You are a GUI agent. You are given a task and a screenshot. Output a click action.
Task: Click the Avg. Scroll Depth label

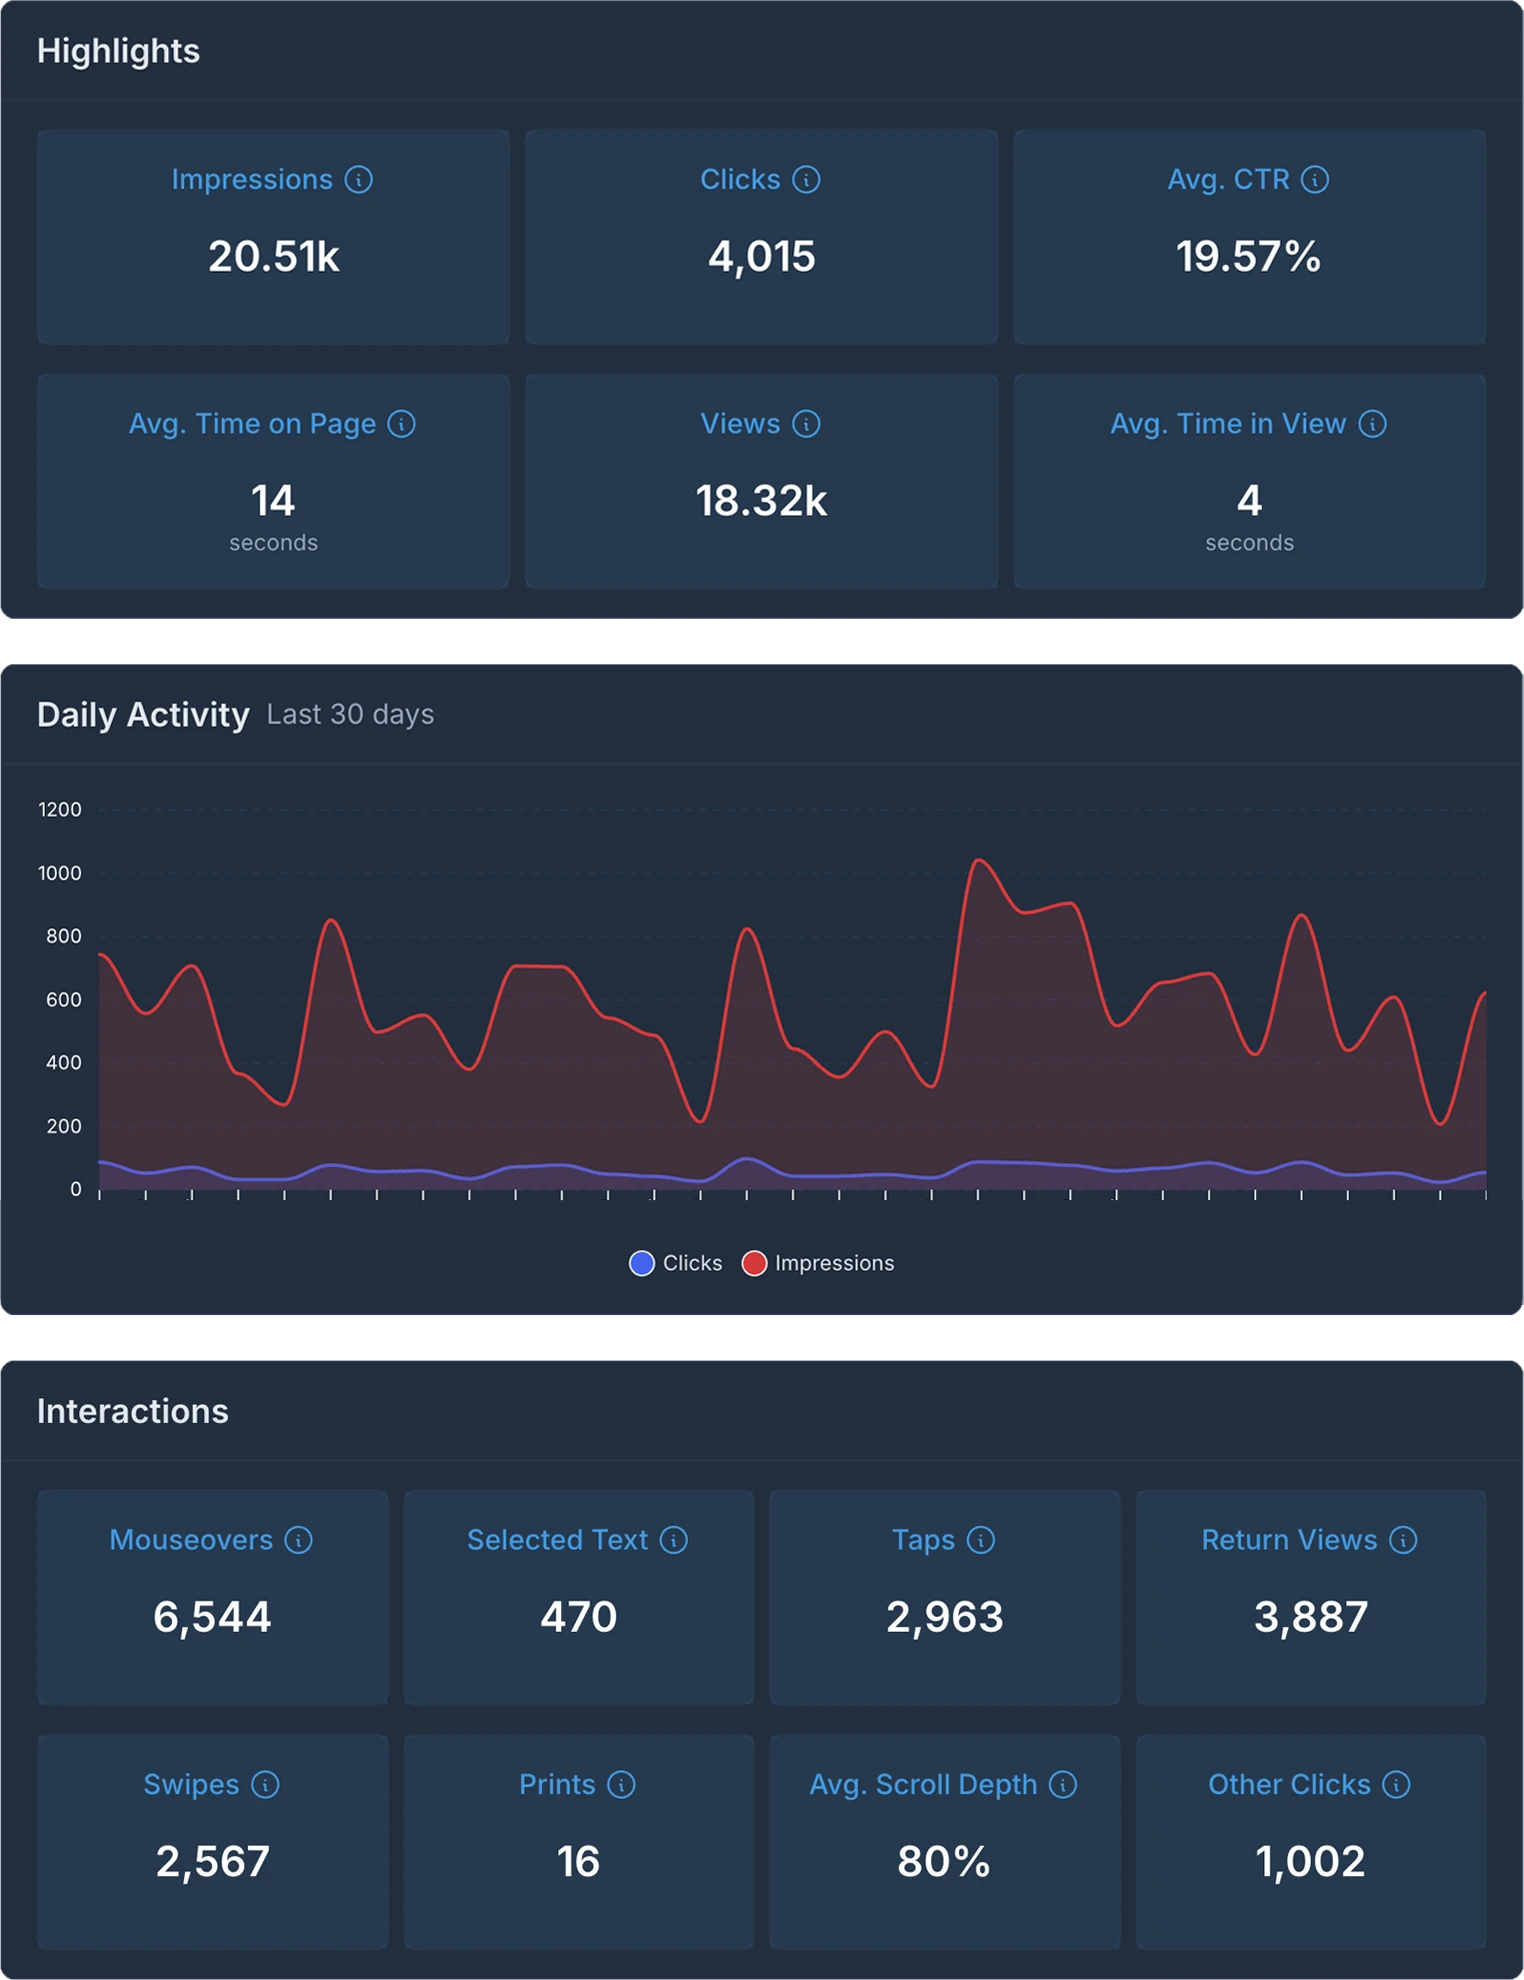pos(923,1785)
